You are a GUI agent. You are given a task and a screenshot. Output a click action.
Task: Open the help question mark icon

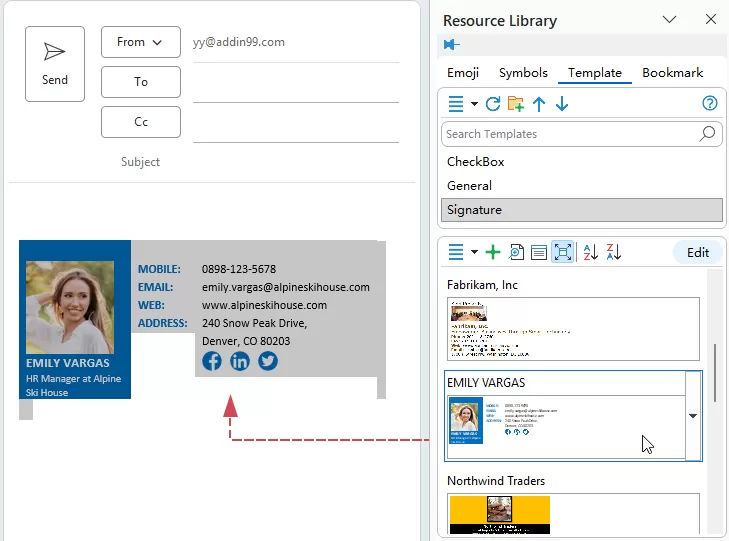tap(710, 104)
